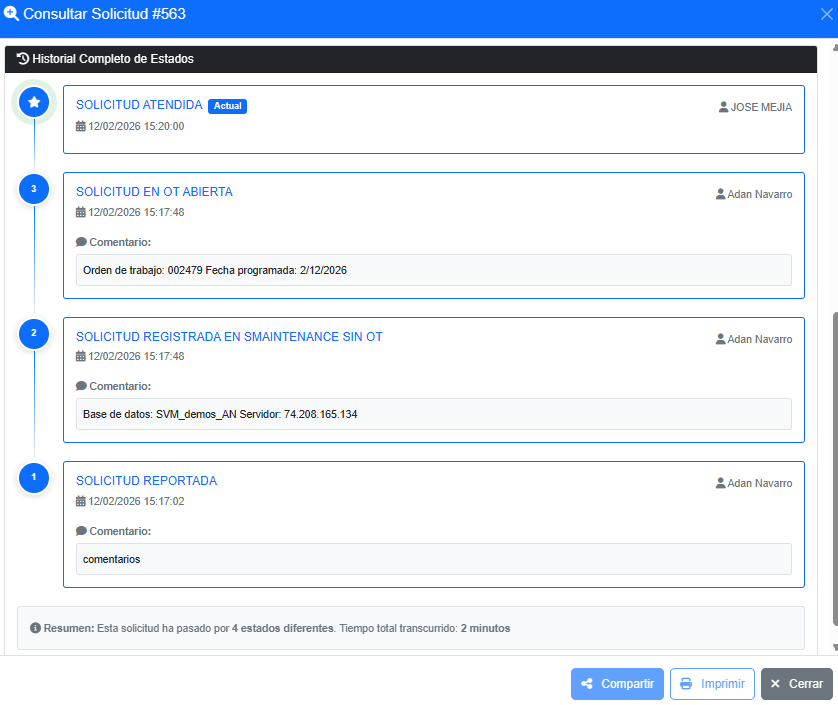The image size is (838, 705).
Task: Select timeline step 1 circle
Action: point(34,477)
